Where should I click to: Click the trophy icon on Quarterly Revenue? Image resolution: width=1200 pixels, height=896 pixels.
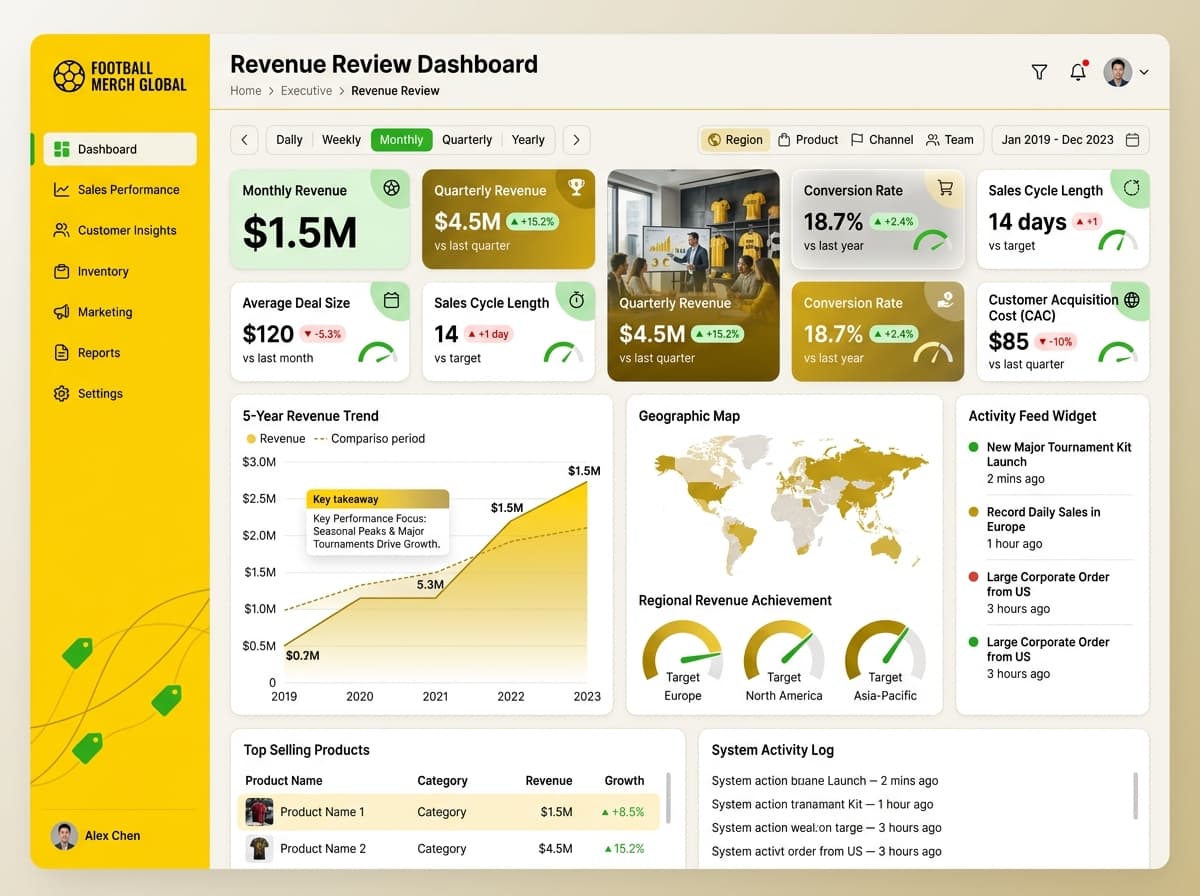pos(576,186)
